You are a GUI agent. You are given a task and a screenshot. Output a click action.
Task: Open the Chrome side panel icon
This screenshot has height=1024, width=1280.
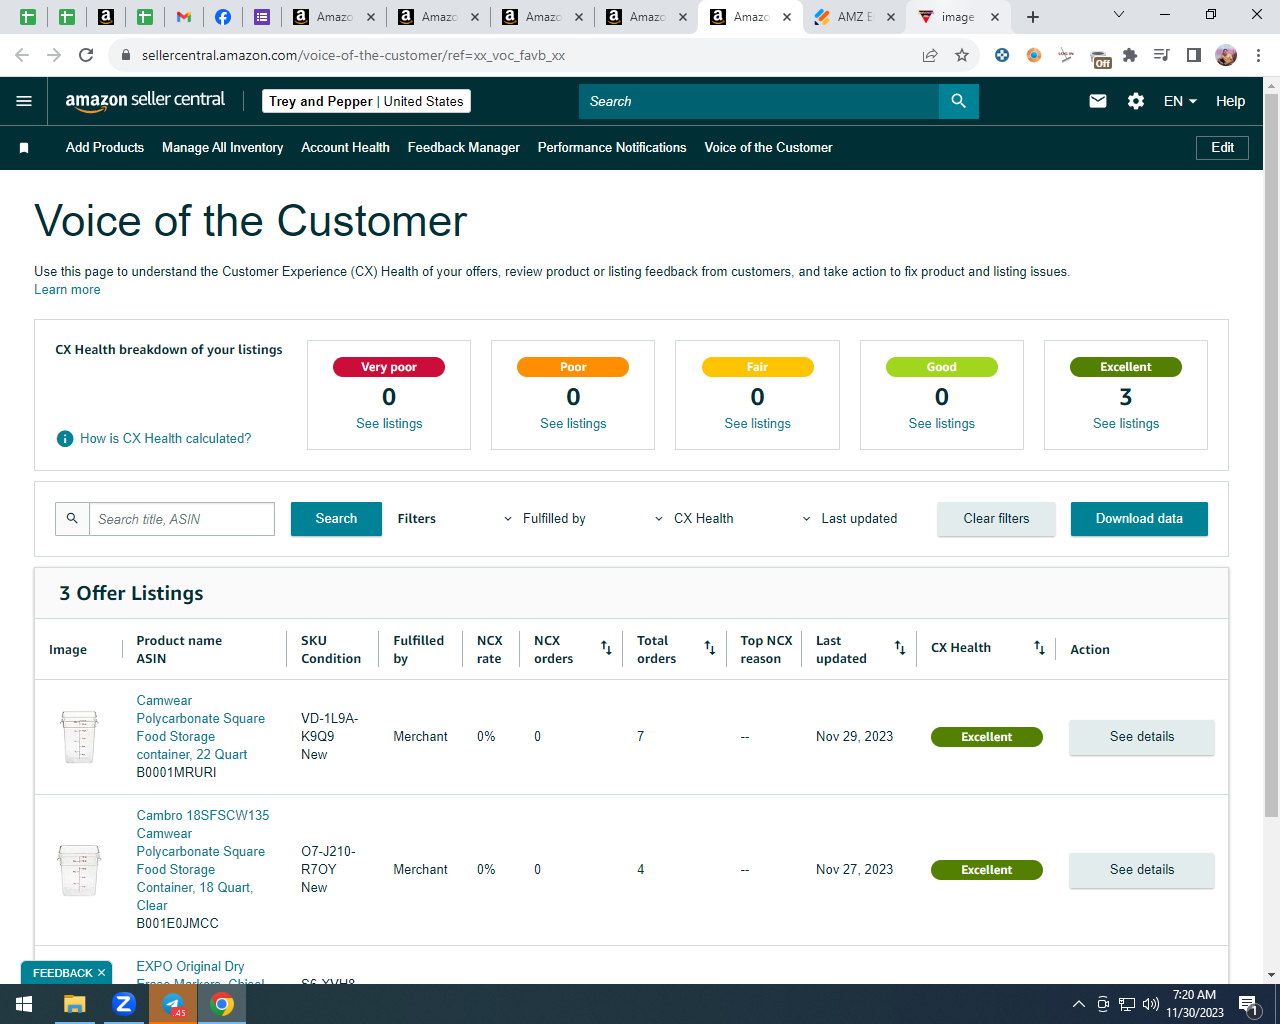coord(1194,55)
